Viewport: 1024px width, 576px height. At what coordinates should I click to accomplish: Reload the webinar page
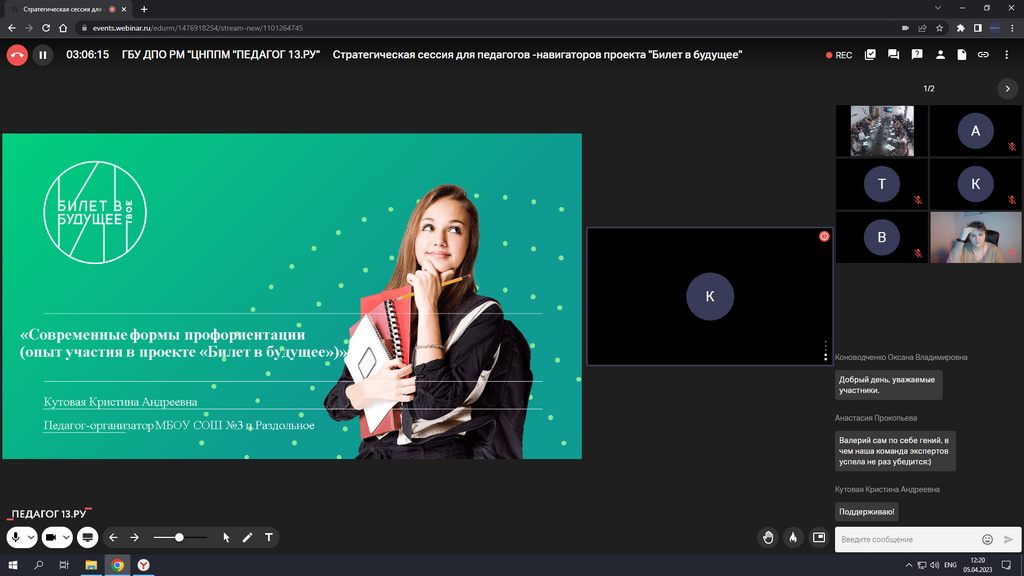[46, 28]
